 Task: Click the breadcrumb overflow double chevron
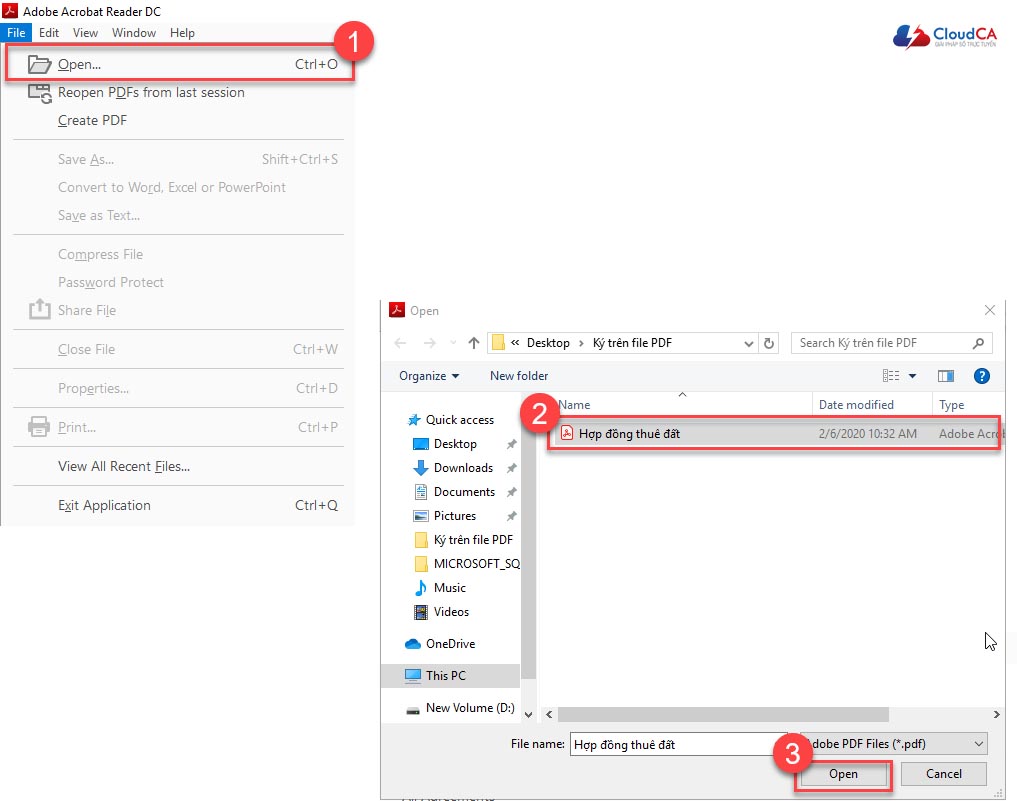[515, 342]
